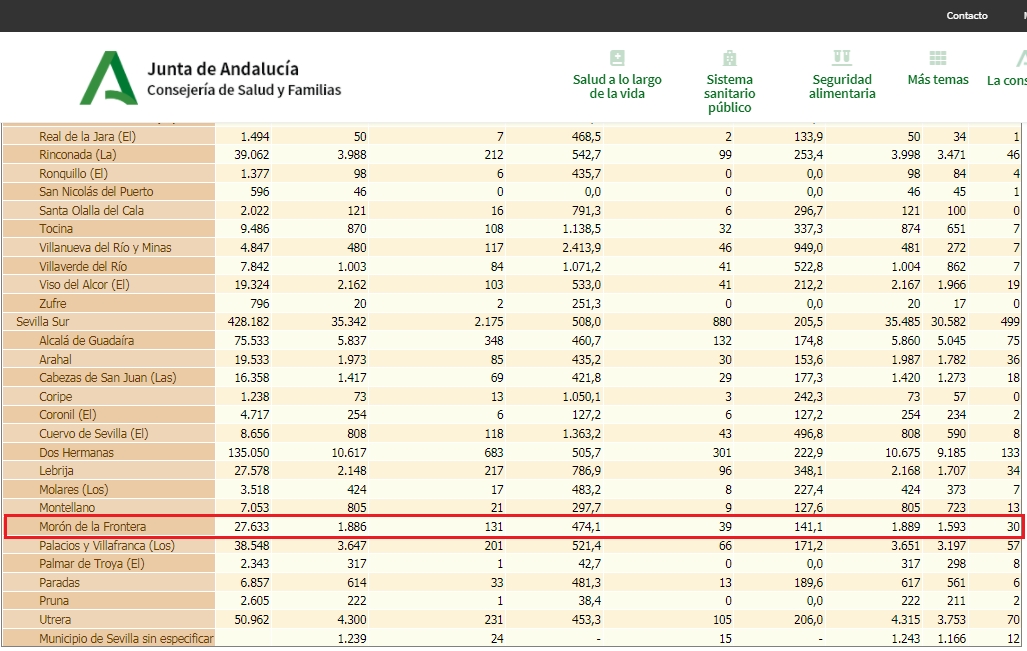
Task: Select the Municipio de Sevilla sin especificar row
Action: (x=126, y=639)
